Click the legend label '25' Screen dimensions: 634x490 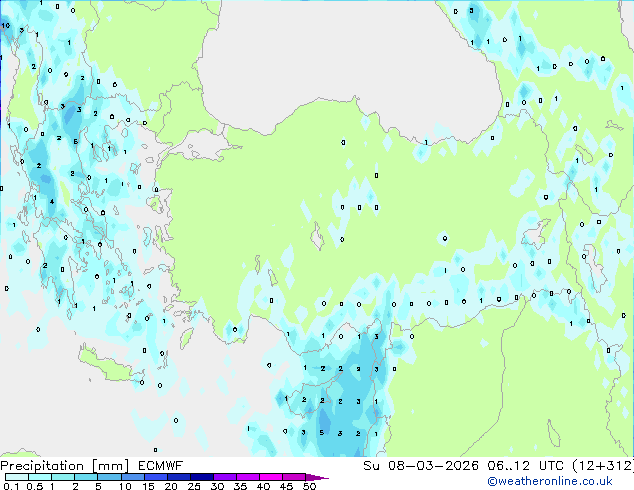tap(194, 486)
